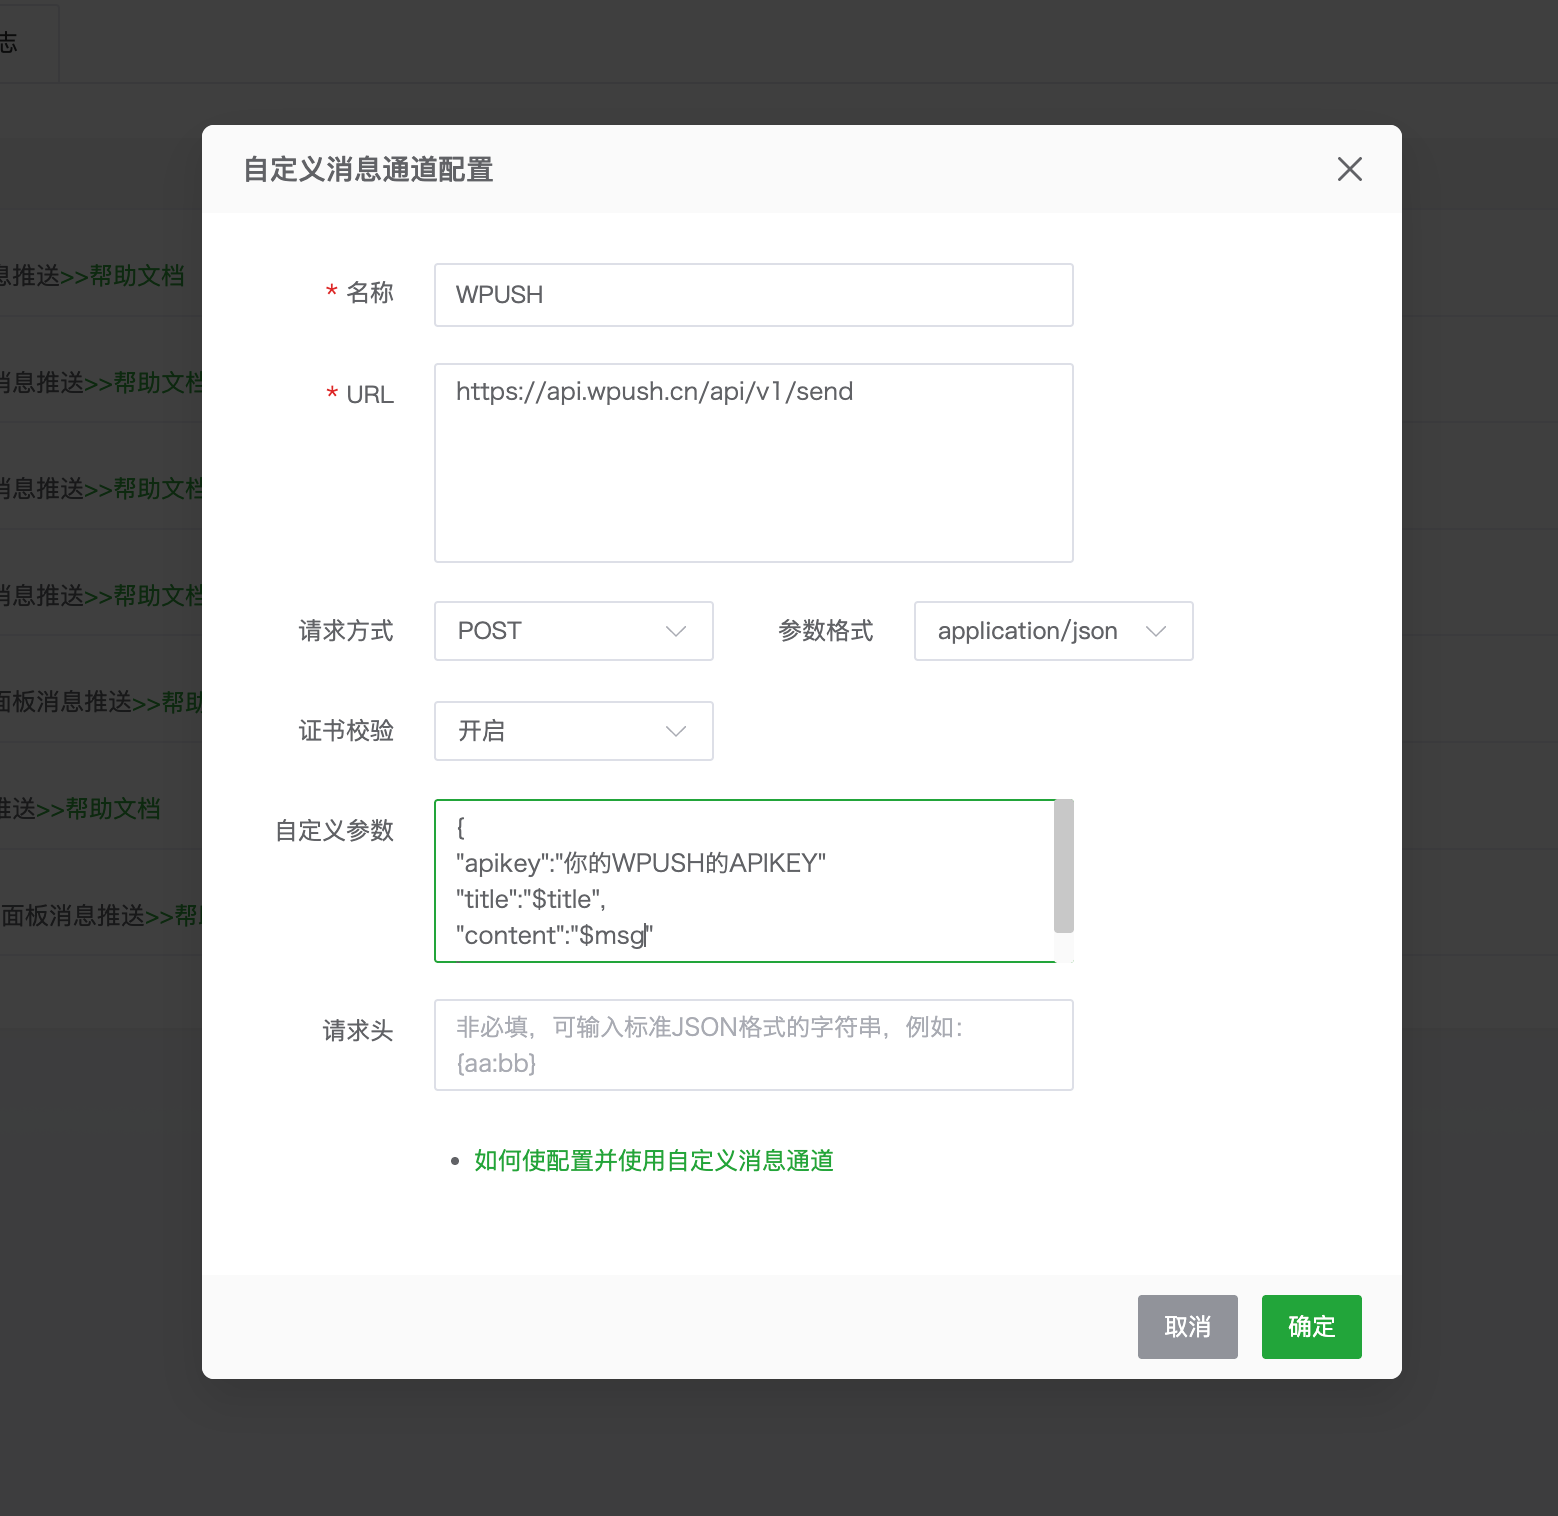
Task: Click the 参数格式 label
Action: pyautogui.click(x=826, y=631)
